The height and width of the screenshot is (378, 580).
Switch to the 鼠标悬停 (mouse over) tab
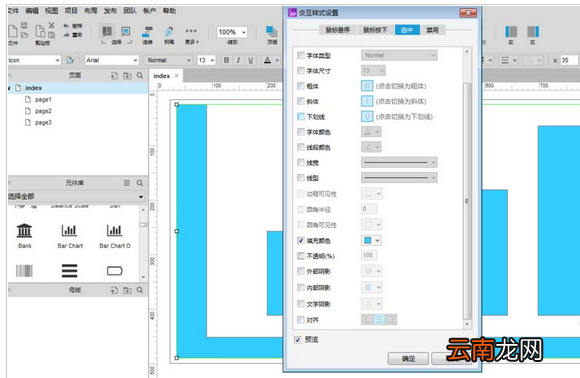tap(337, 30)
